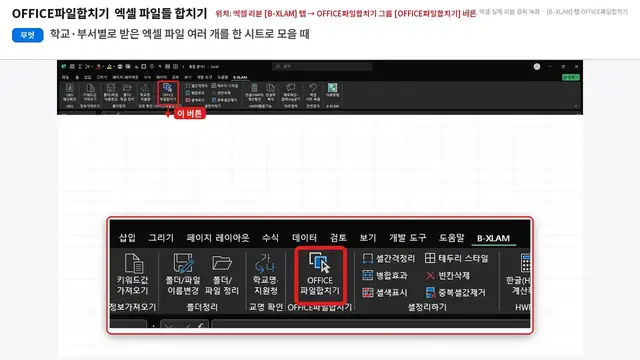Click Excel app logo in small window title bar
Screen dimensions: 640x360
(64, 66)
